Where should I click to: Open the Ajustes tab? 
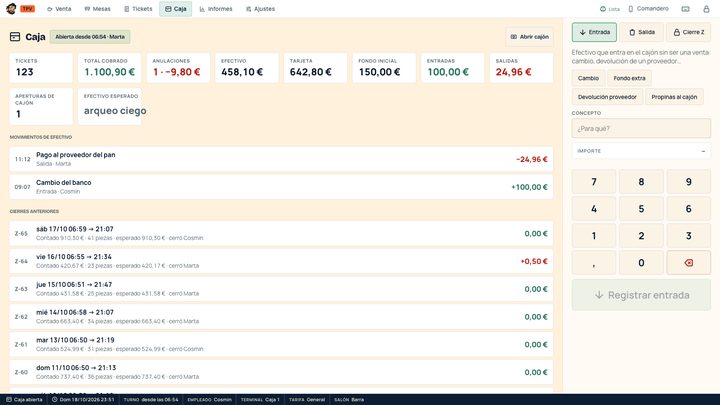[x=260, y=9]
